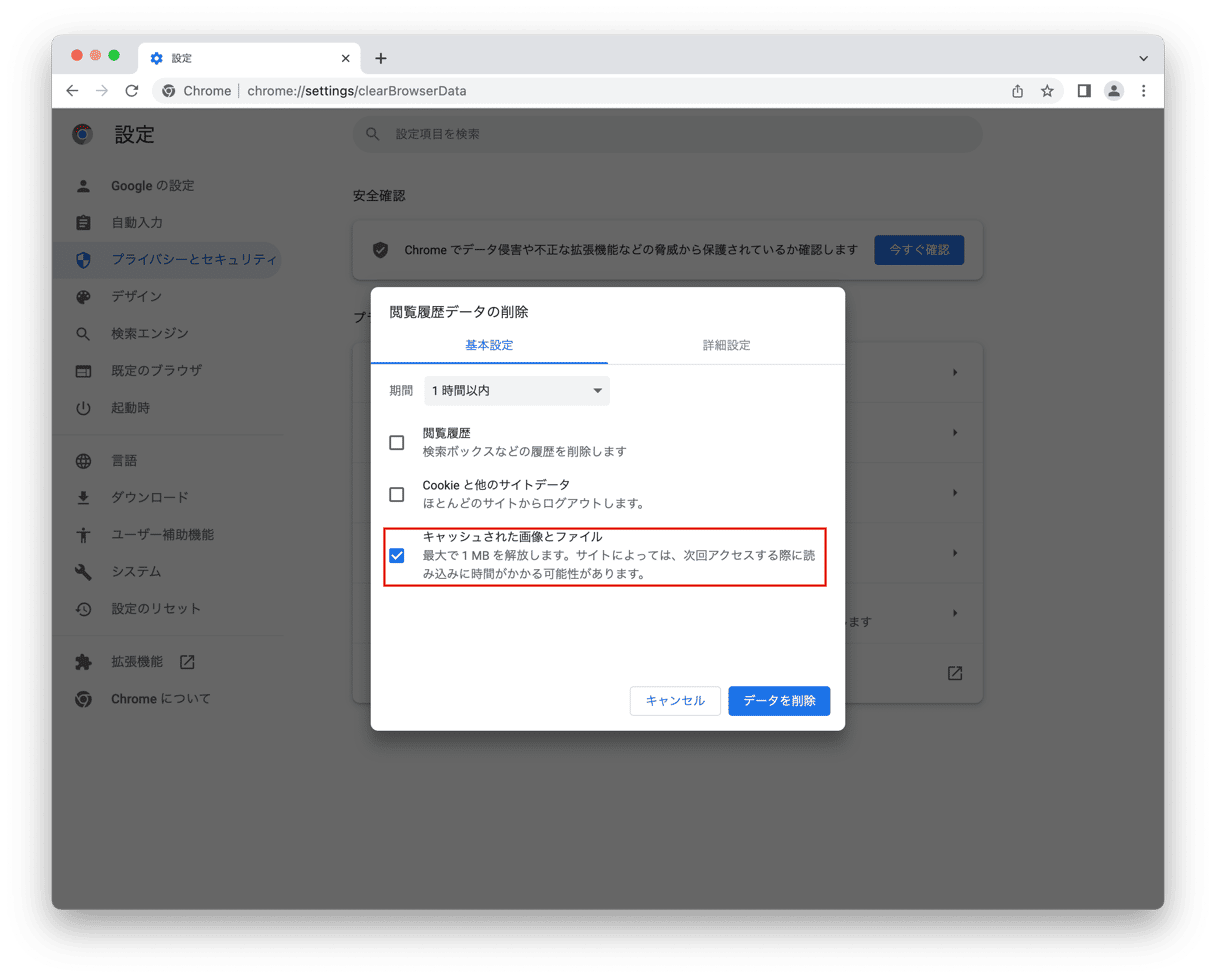Check the 閲覧履歴 checkbox

click(x=397, y=442)
